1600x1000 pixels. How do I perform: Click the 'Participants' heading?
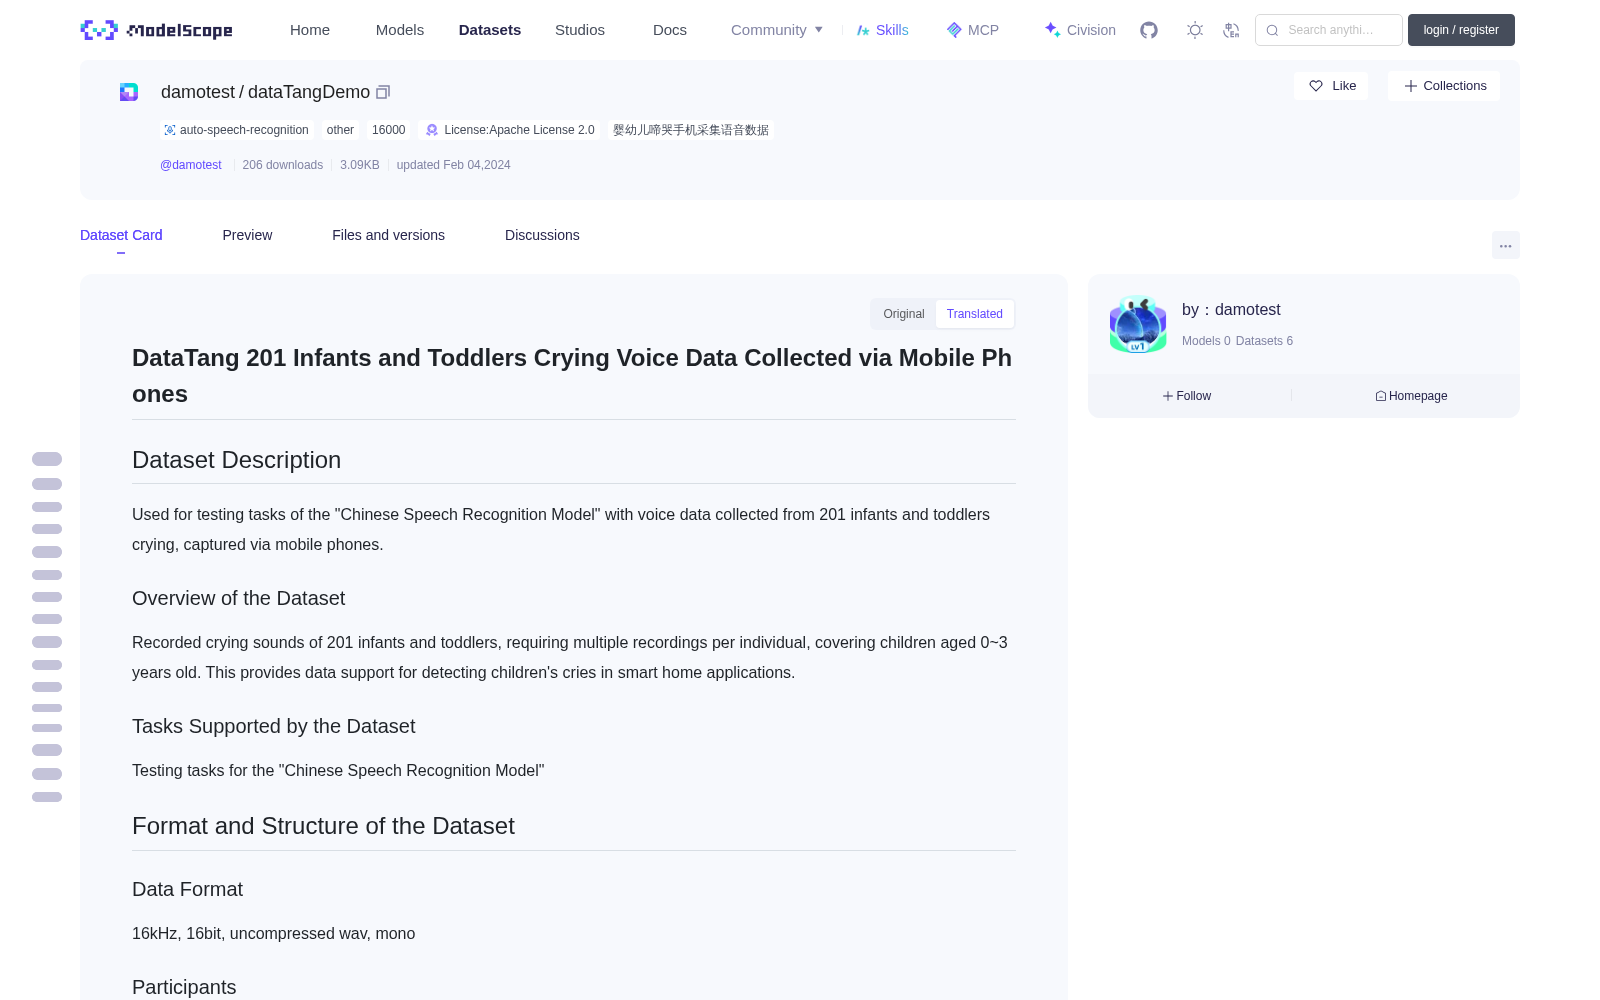184,987
